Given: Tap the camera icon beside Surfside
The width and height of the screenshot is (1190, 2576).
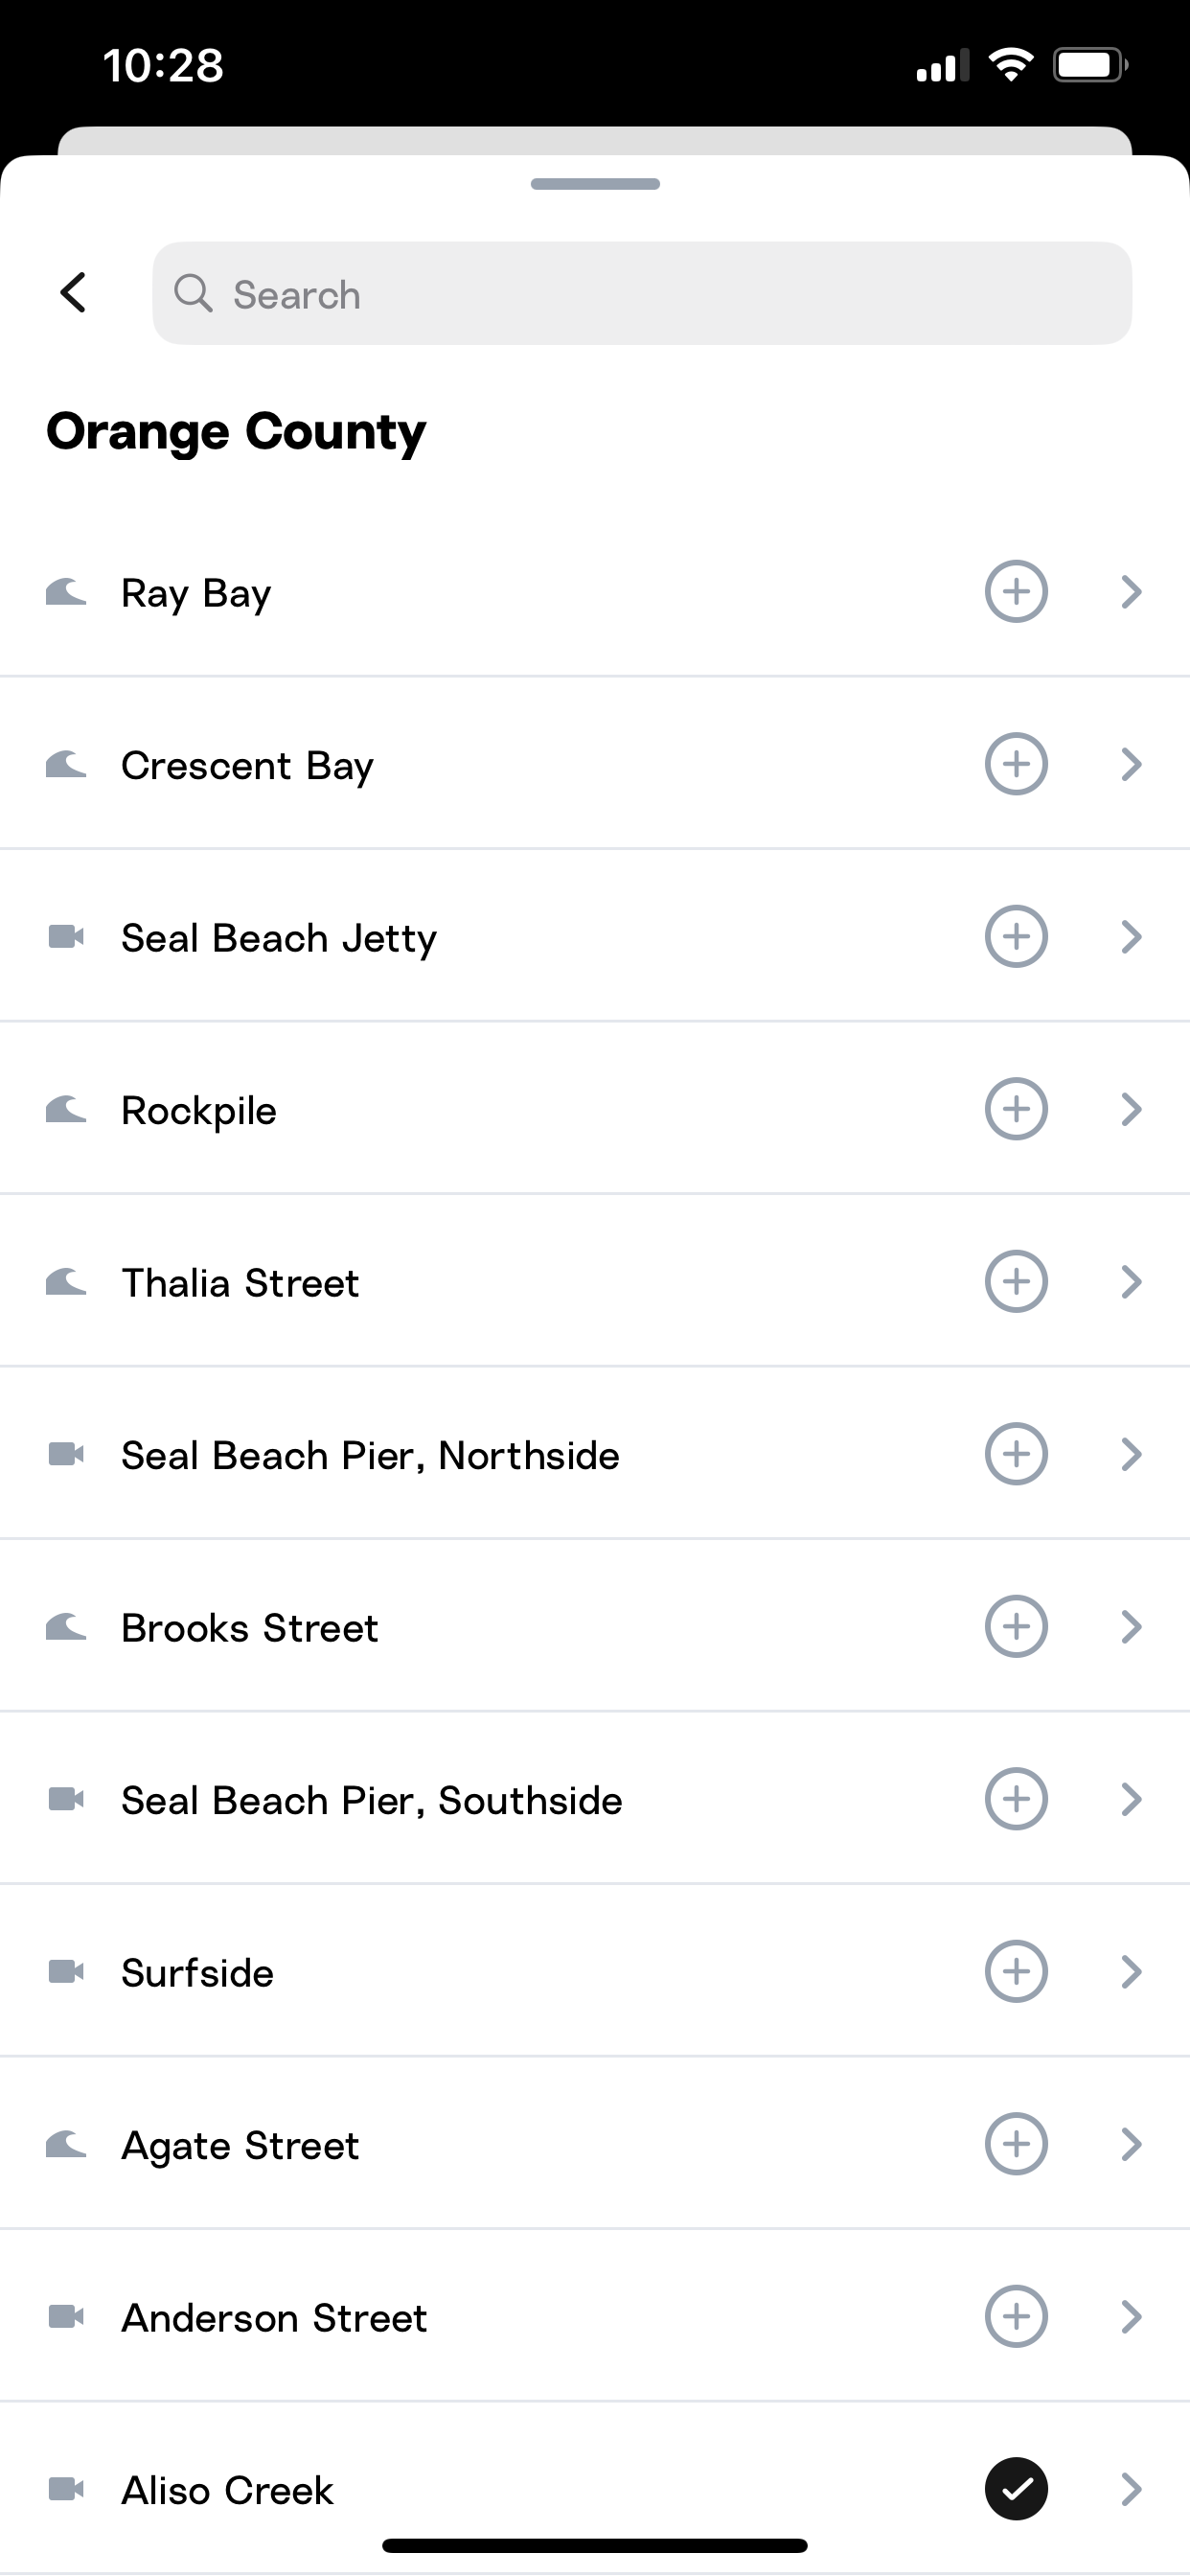Looking at the screenshot, I should 66,1972.
